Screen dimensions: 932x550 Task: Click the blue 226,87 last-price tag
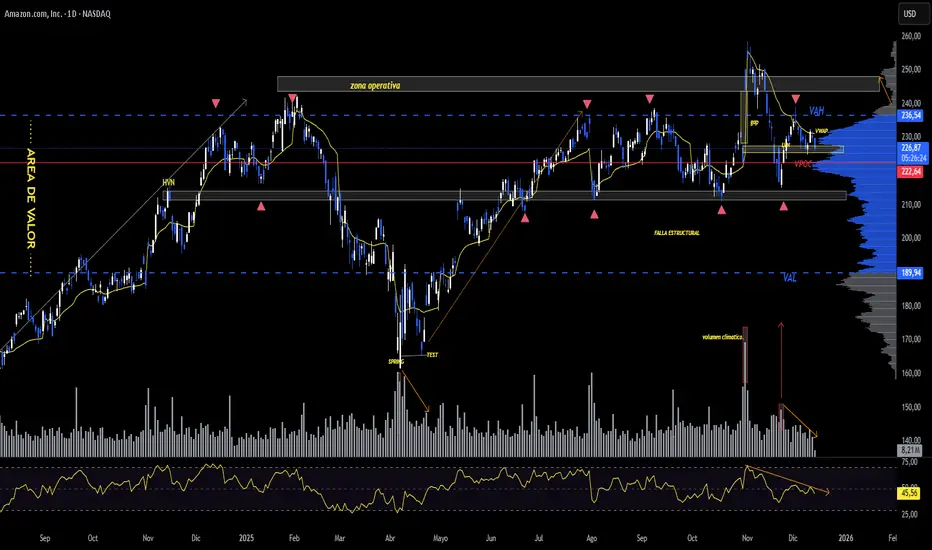[911, 148]
